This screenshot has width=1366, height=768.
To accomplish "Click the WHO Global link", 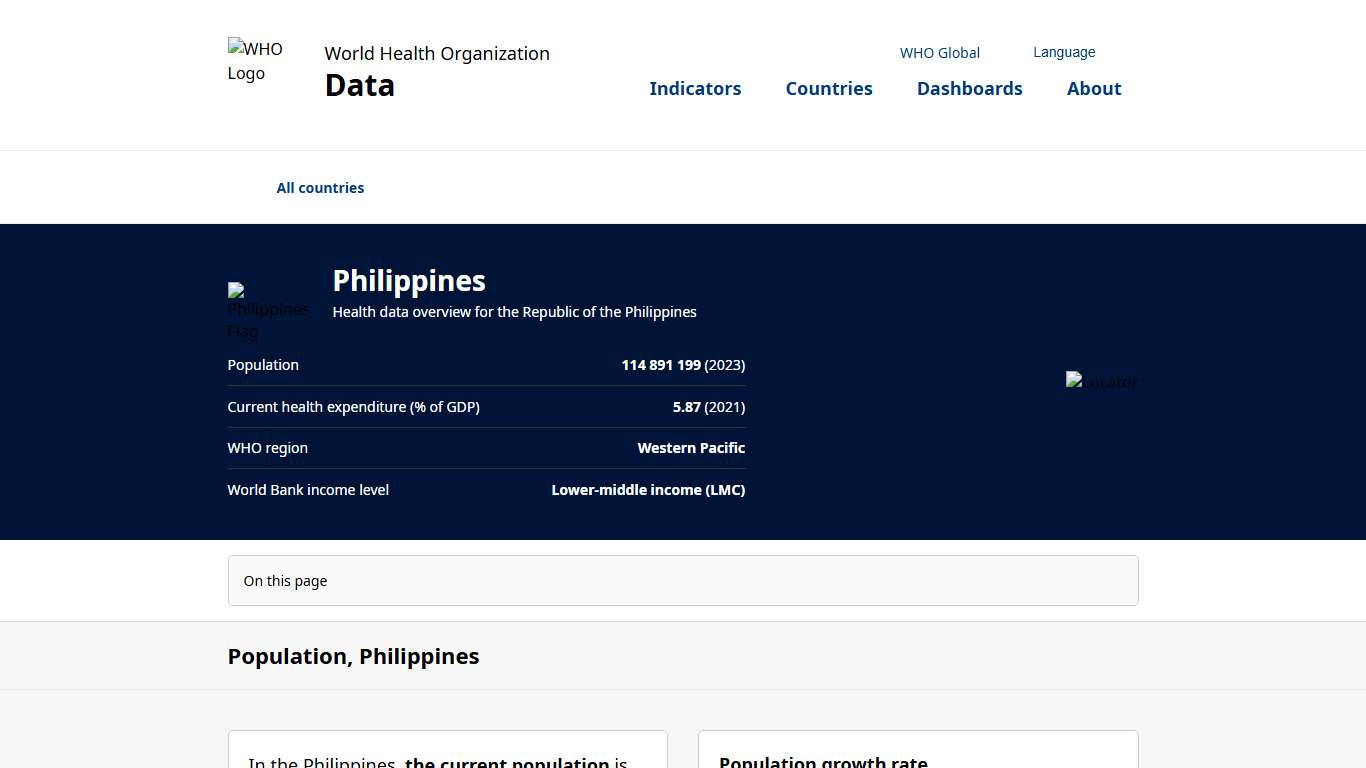I will click(939, 52).
